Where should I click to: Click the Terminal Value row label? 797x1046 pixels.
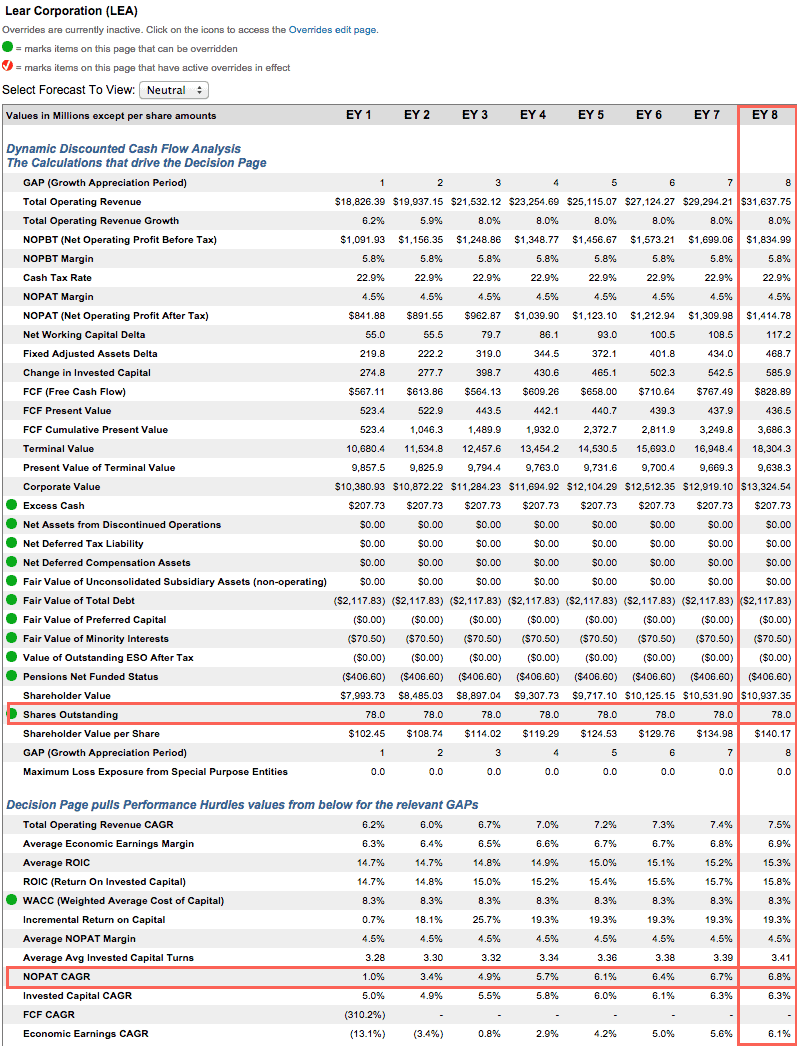coord(58,448)
